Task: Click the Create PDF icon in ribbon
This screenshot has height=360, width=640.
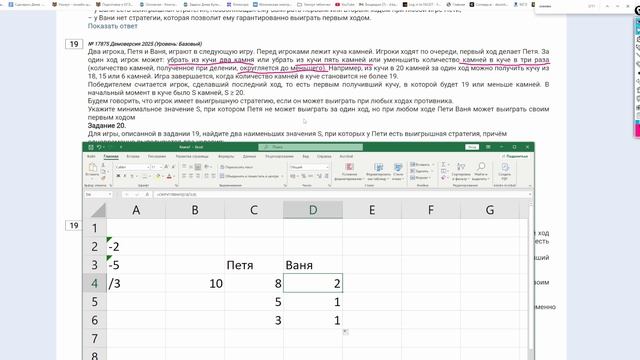Action: click(505, 167)
